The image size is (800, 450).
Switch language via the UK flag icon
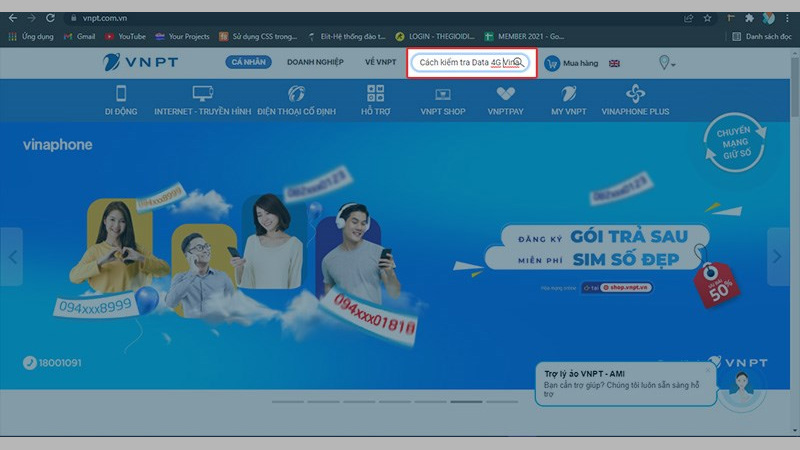tap(614, 63)
